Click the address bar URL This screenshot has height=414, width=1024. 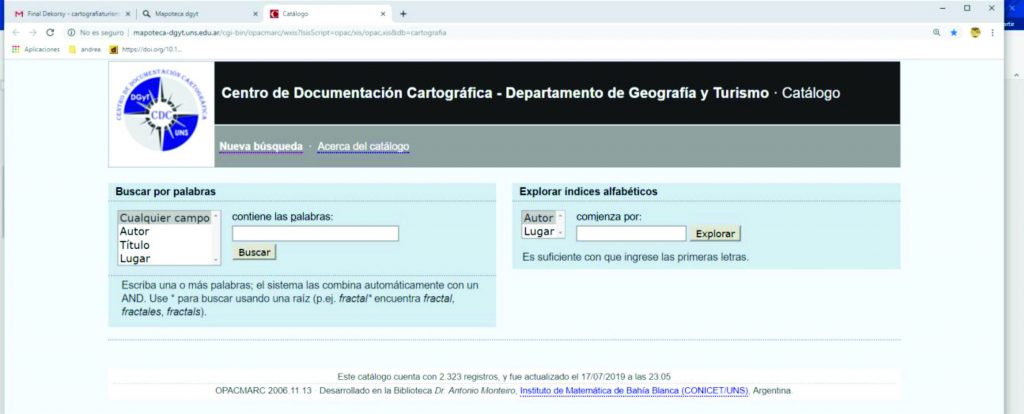tap(289, 32)
